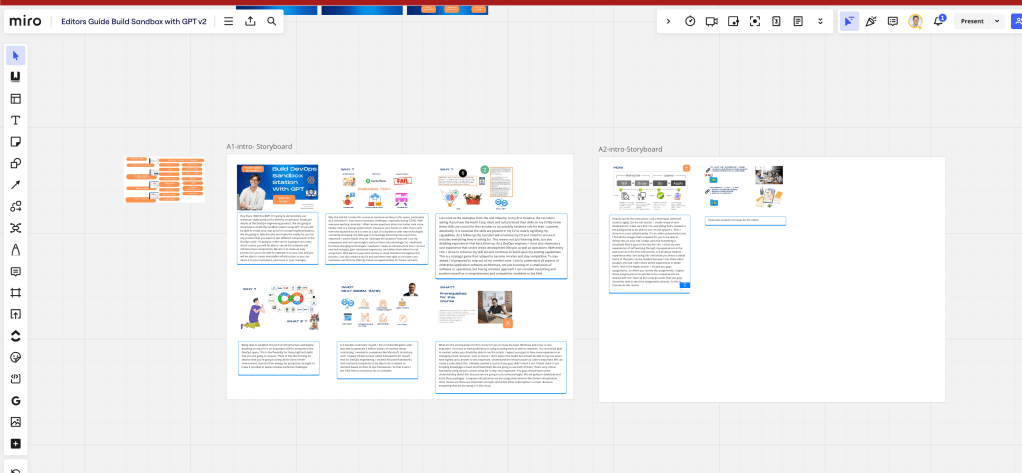The width and height of the screenshot is (1022, 473).
Task: Select the Text tool
Action: (16, 121)
